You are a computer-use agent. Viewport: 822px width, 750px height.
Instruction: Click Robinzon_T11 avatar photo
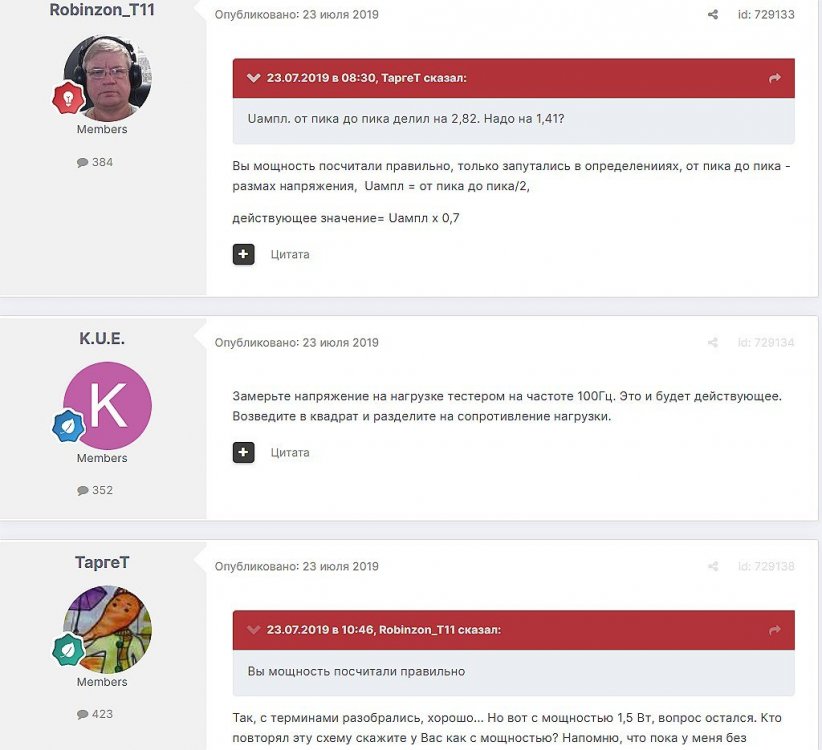(107, 78)
